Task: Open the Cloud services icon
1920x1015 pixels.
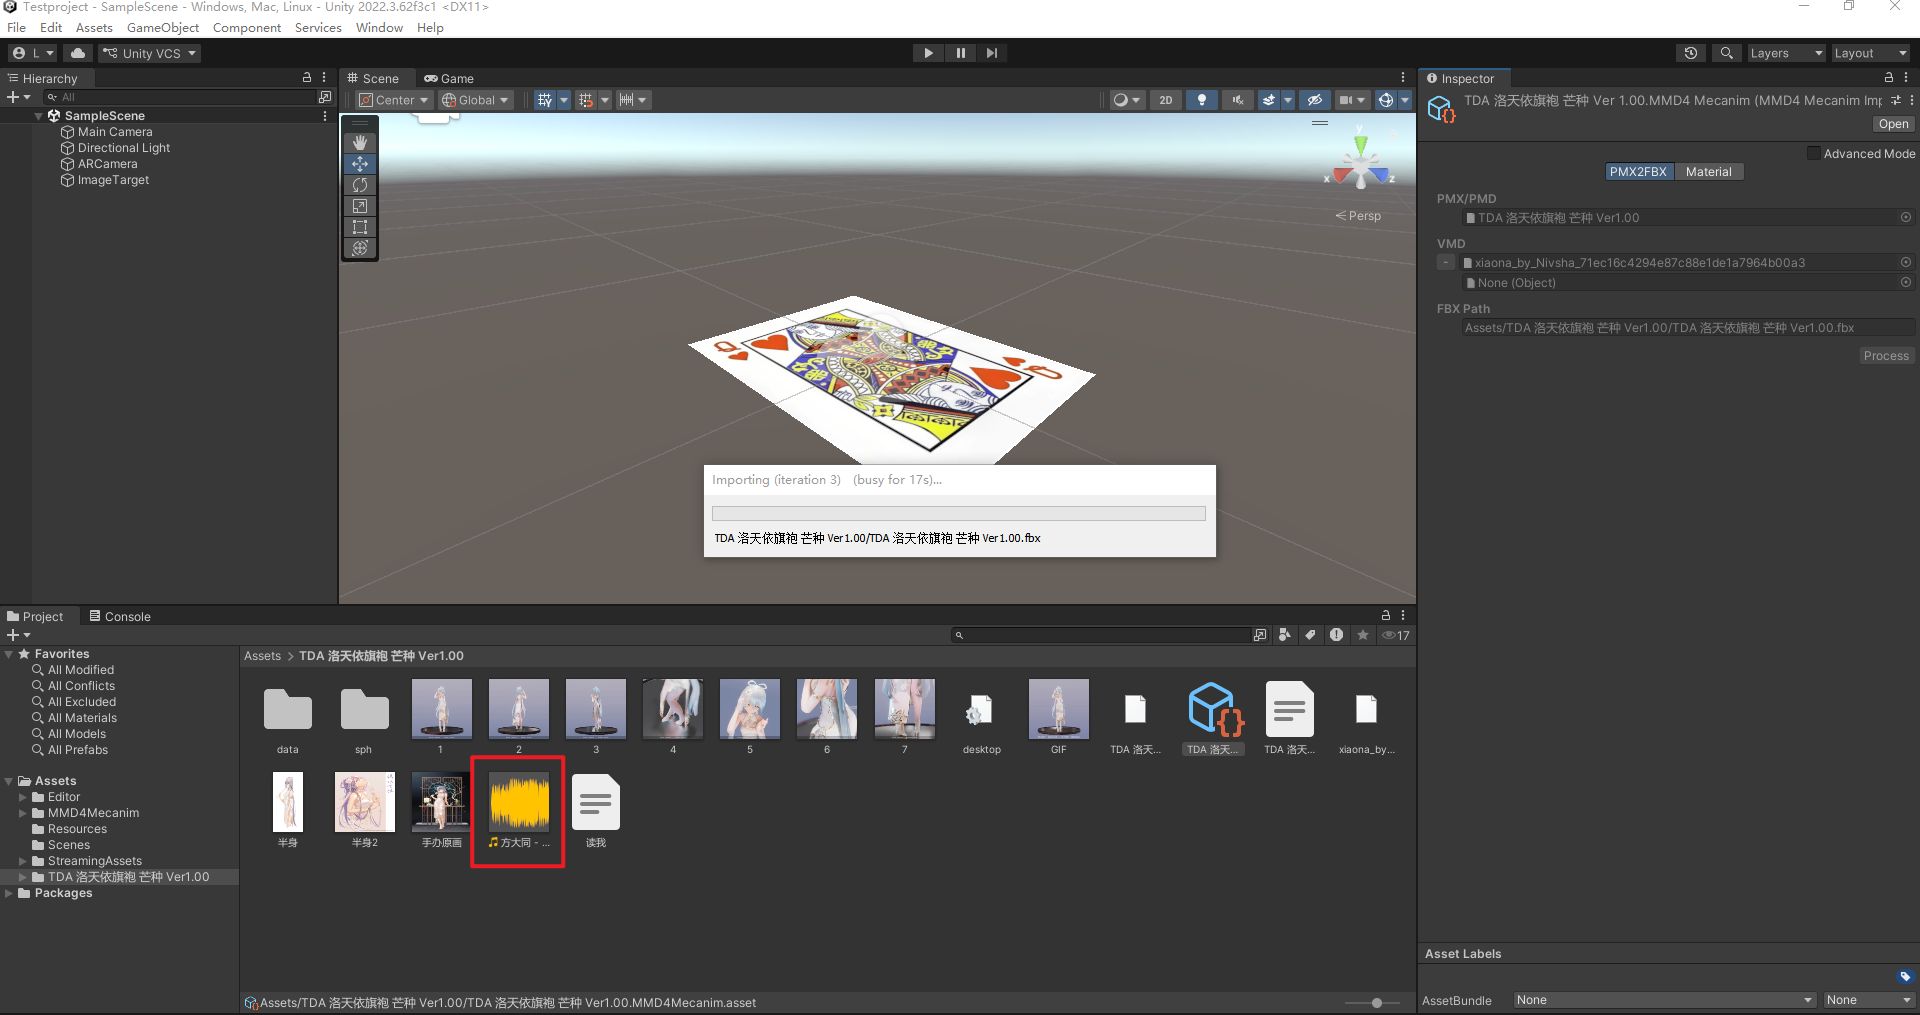Action: [x=78, y=53]
